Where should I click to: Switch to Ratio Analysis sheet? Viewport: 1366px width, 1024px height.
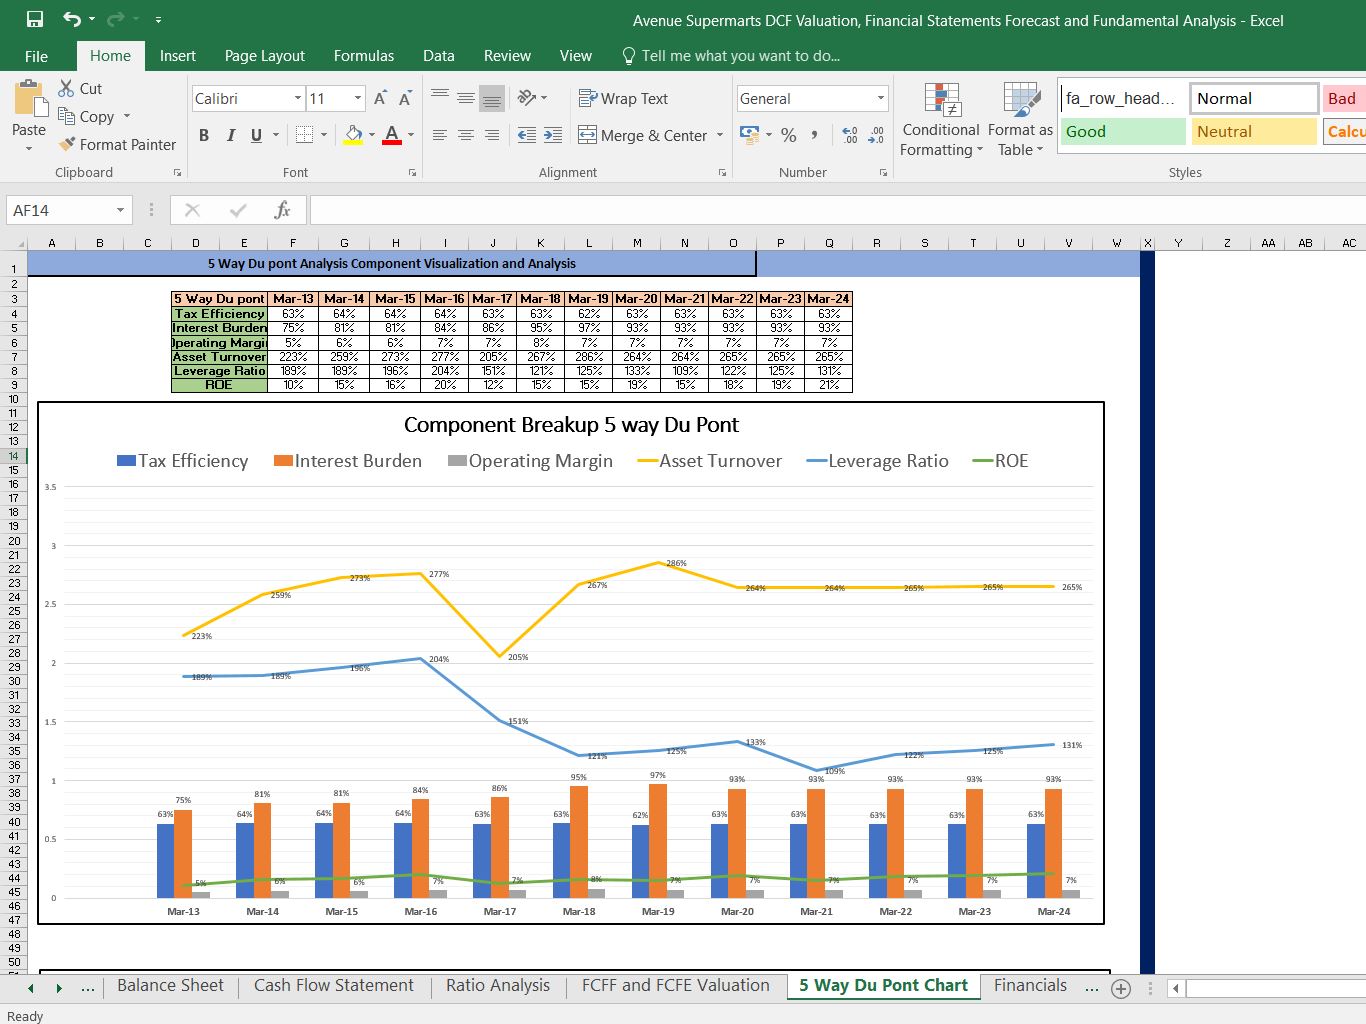point(498,986)
